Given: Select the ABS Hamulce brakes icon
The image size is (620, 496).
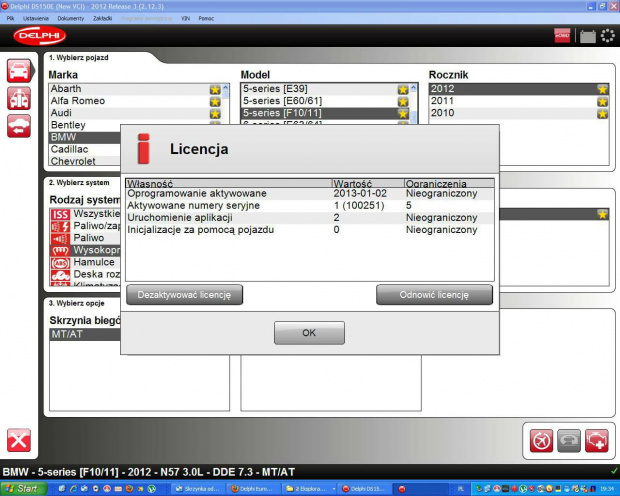Looking at the screenshot, I should 60,263.
